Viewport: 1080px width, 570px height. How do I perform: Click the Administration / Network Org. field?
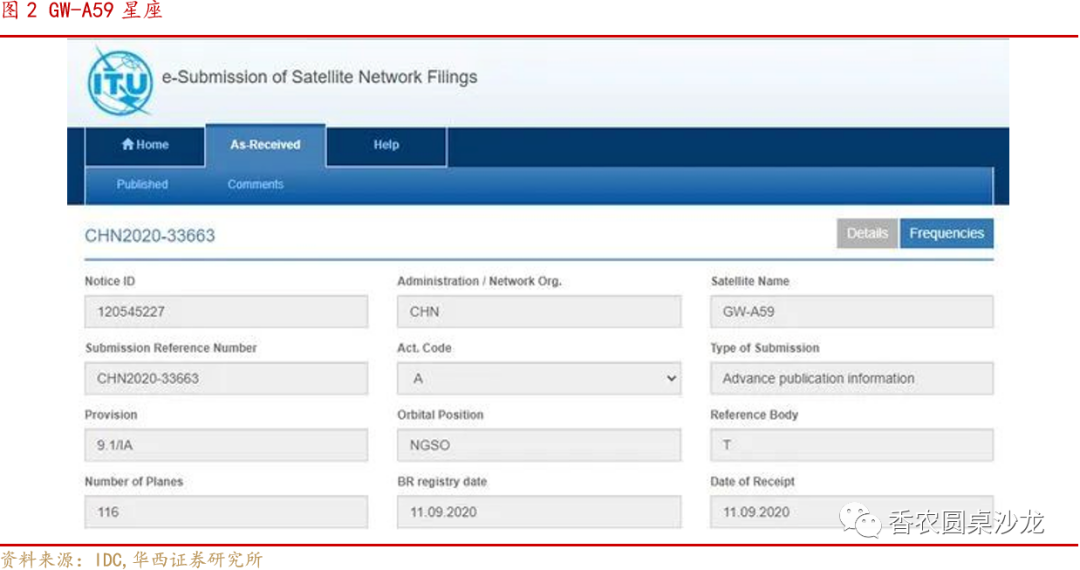pos(539,312)
